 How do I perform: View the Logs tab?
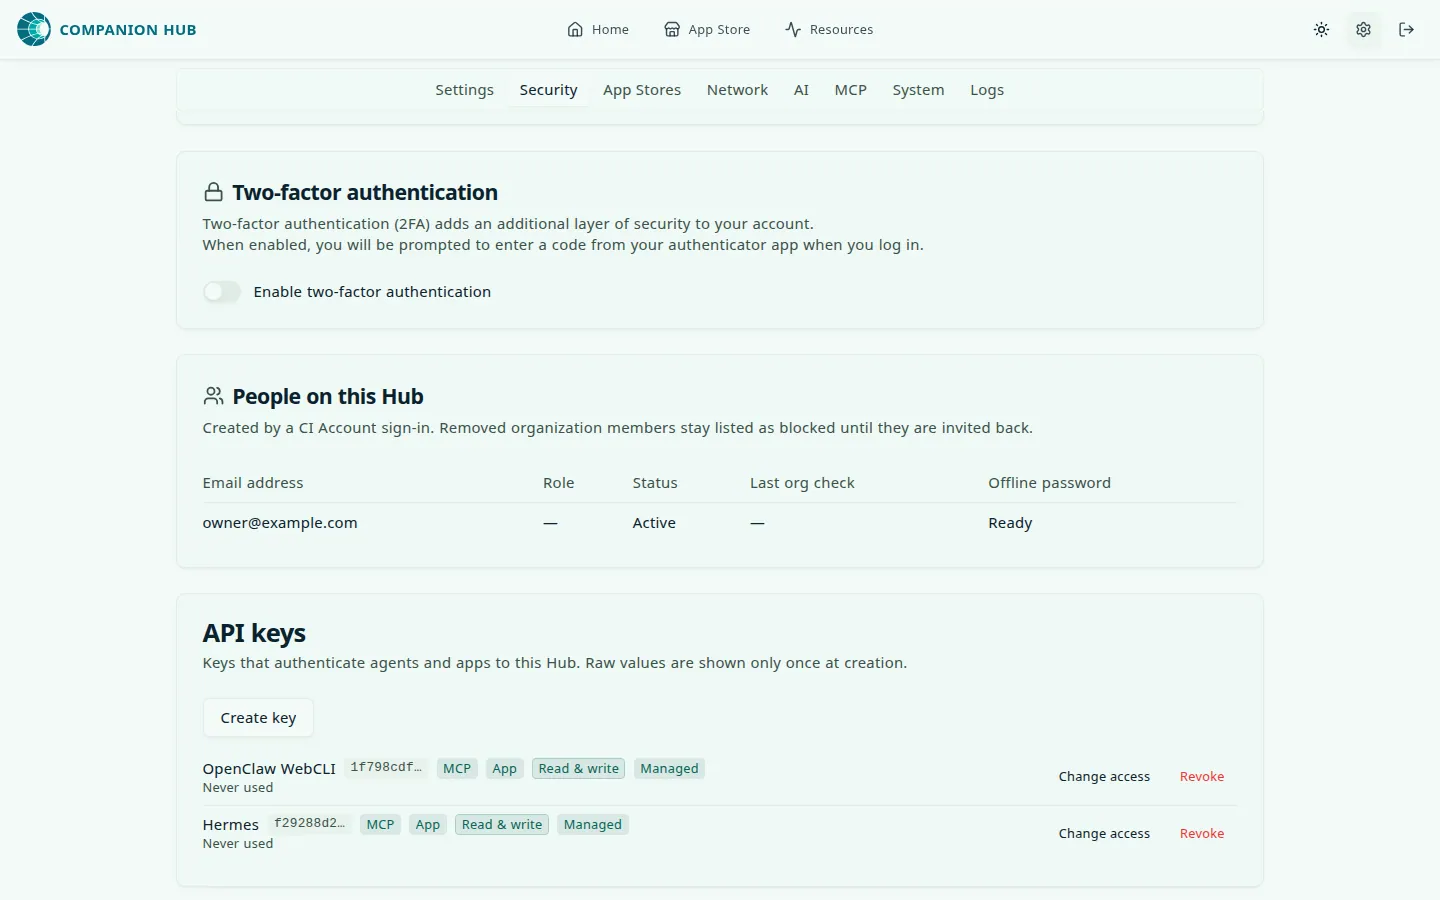(987, 90)
